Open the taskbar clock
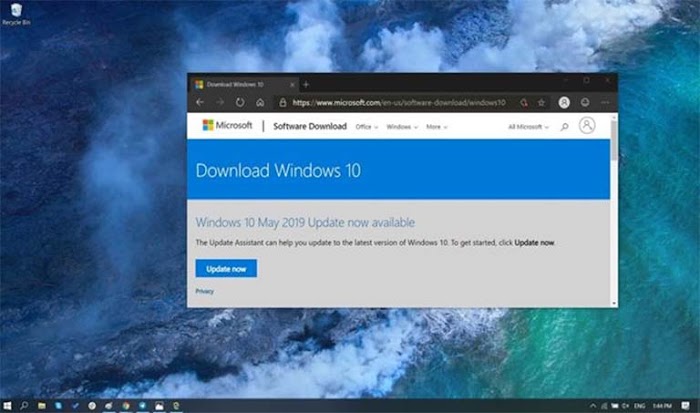This screenshot has height=413, width=700. click(662, 406)
